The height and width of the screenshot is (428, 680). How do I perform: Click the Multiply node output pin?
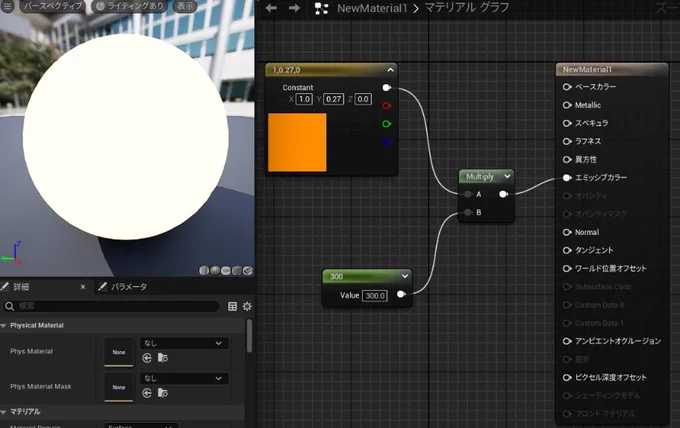[x=503, y=194]
